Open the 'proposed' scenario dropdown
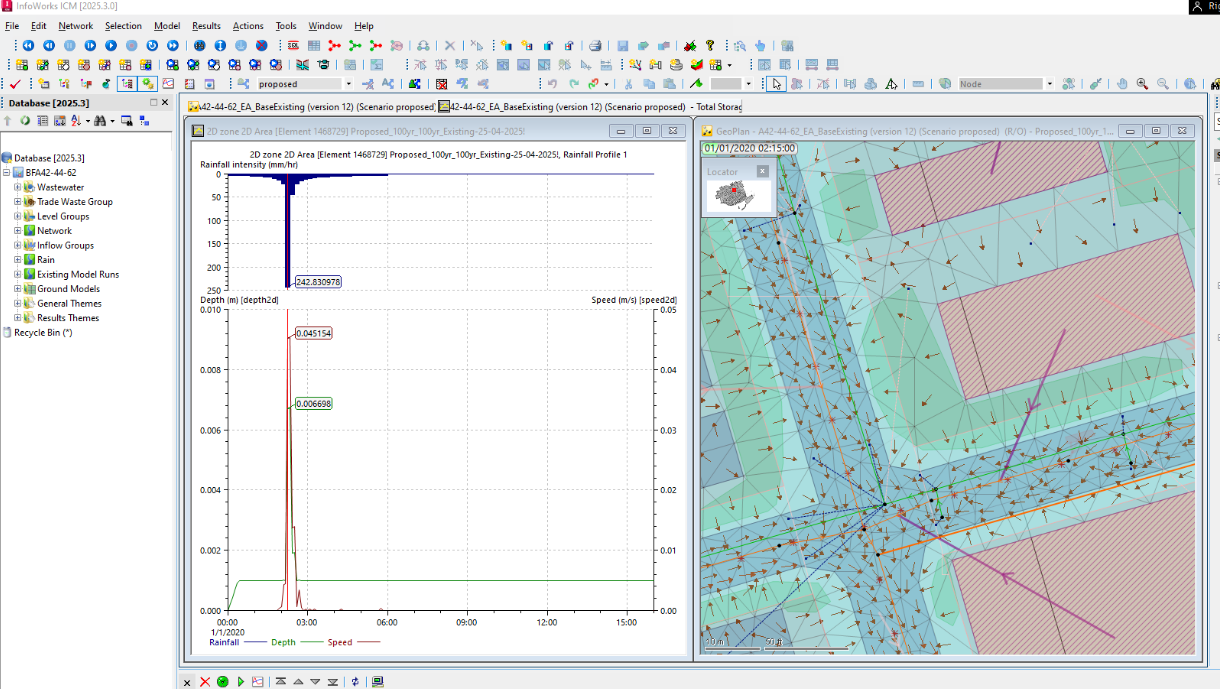The height and width of the screenshot is (689, 1220). 348,84
